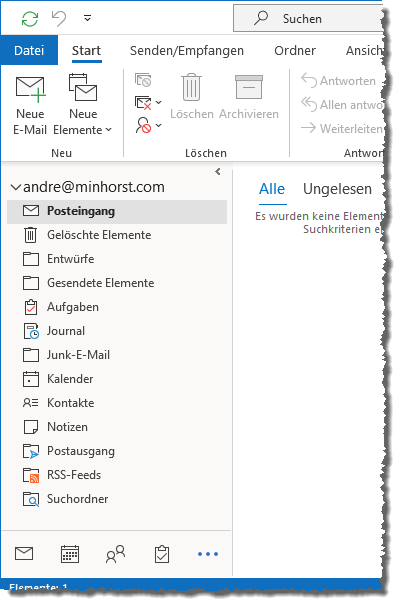Switch to Calendar view in navigation bar
402x609 pixels.
click(x=70, y=555)
